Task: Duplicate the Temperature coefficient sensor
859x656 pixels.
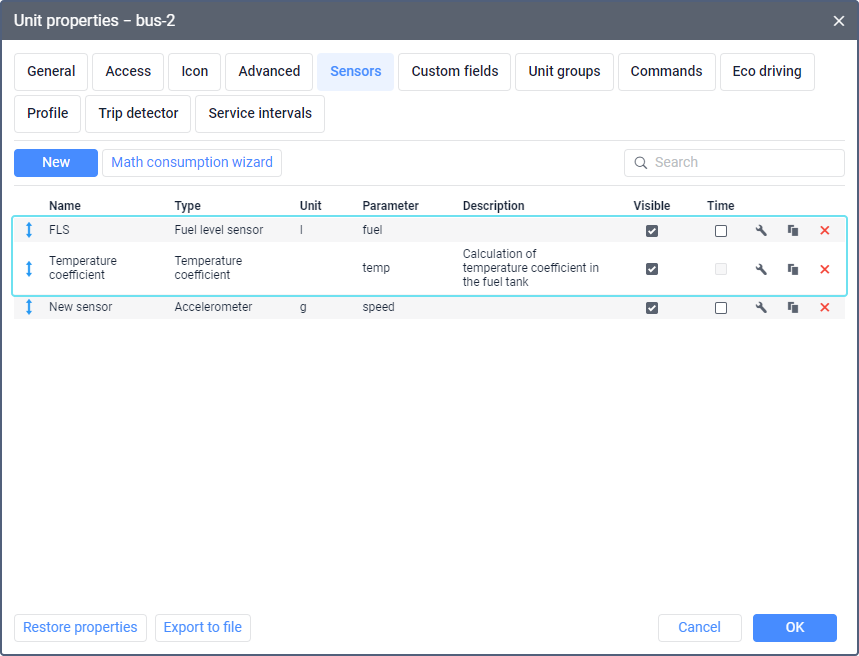Action: (793, 269)
